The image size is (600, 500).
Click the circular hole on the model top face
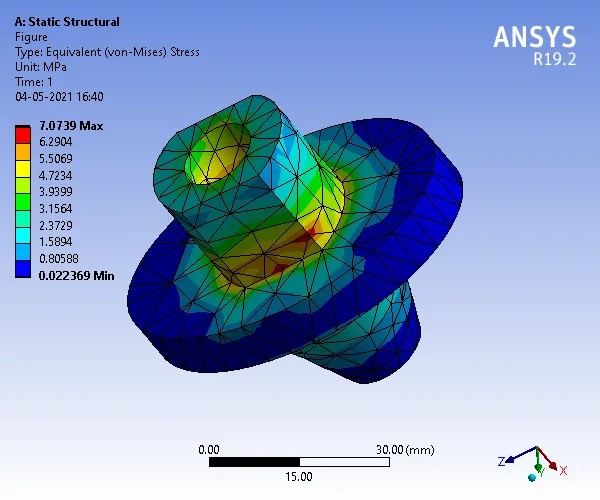[217, 153]
